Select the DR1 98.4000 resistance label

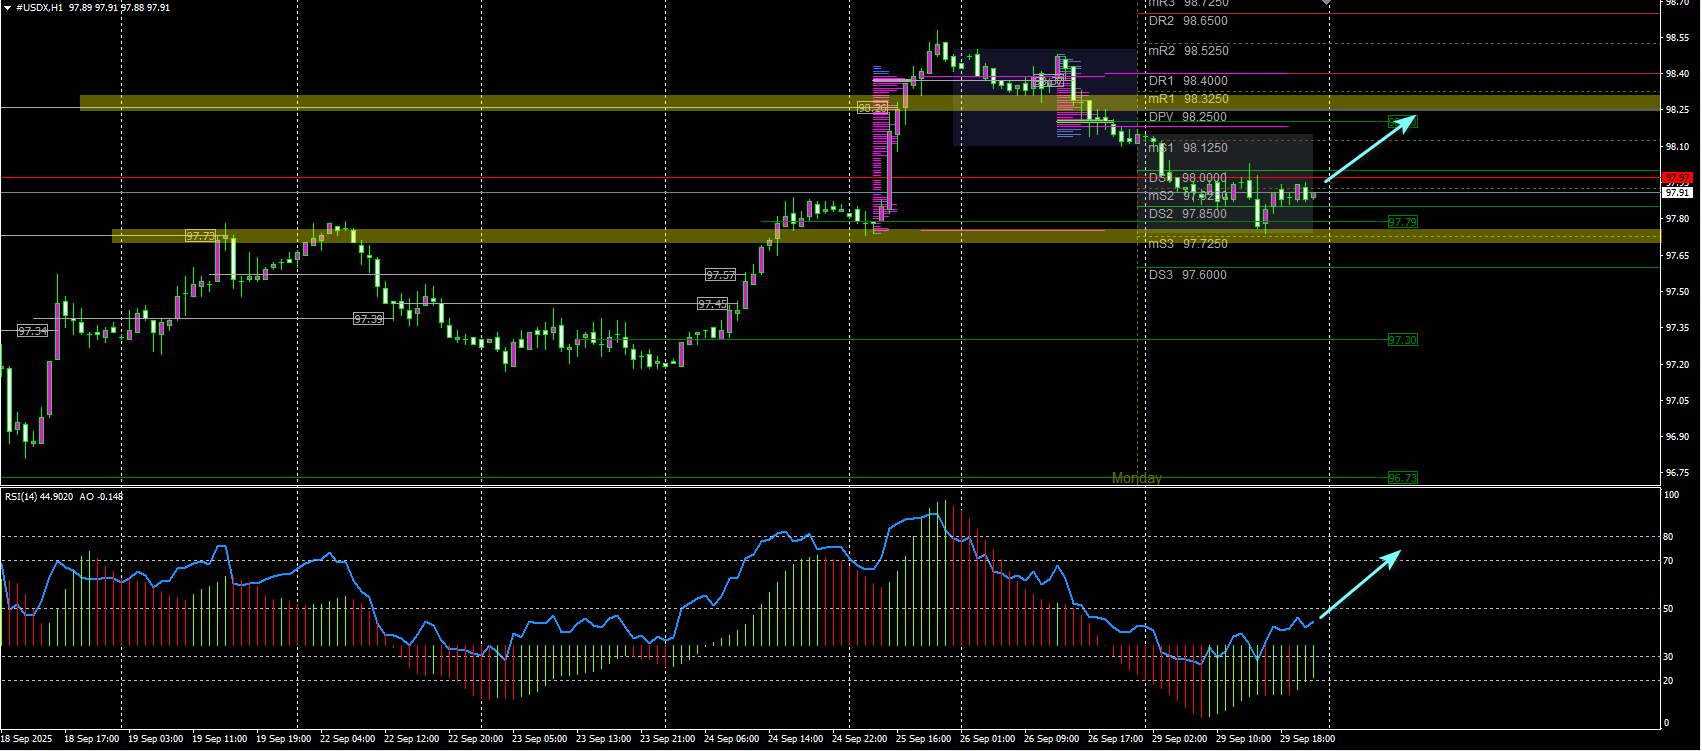click(x=1188, y=81)
